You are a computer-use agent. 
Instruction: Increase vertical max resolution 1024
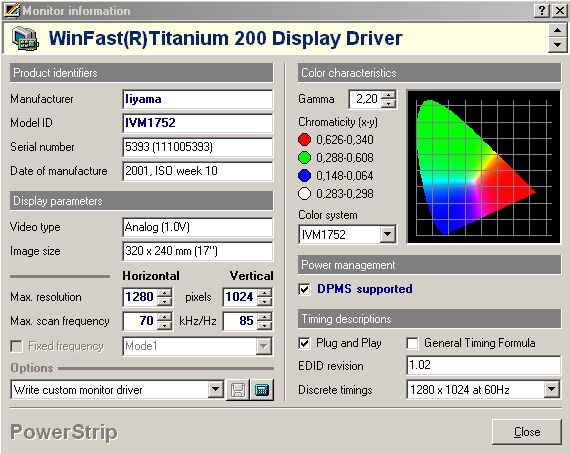(x=265, y=293)
